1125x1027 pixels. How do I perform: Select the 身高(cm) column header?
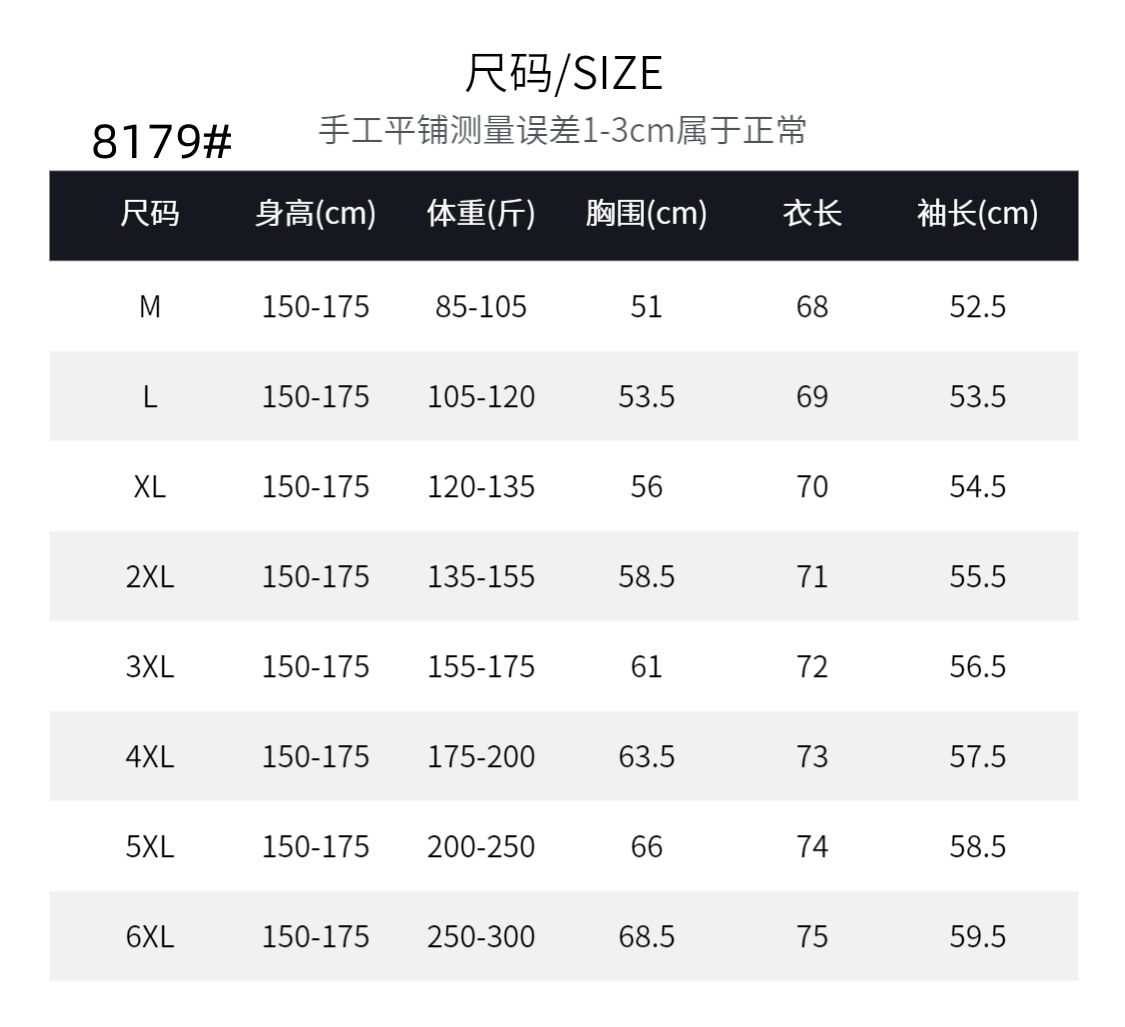pos(315,214)
